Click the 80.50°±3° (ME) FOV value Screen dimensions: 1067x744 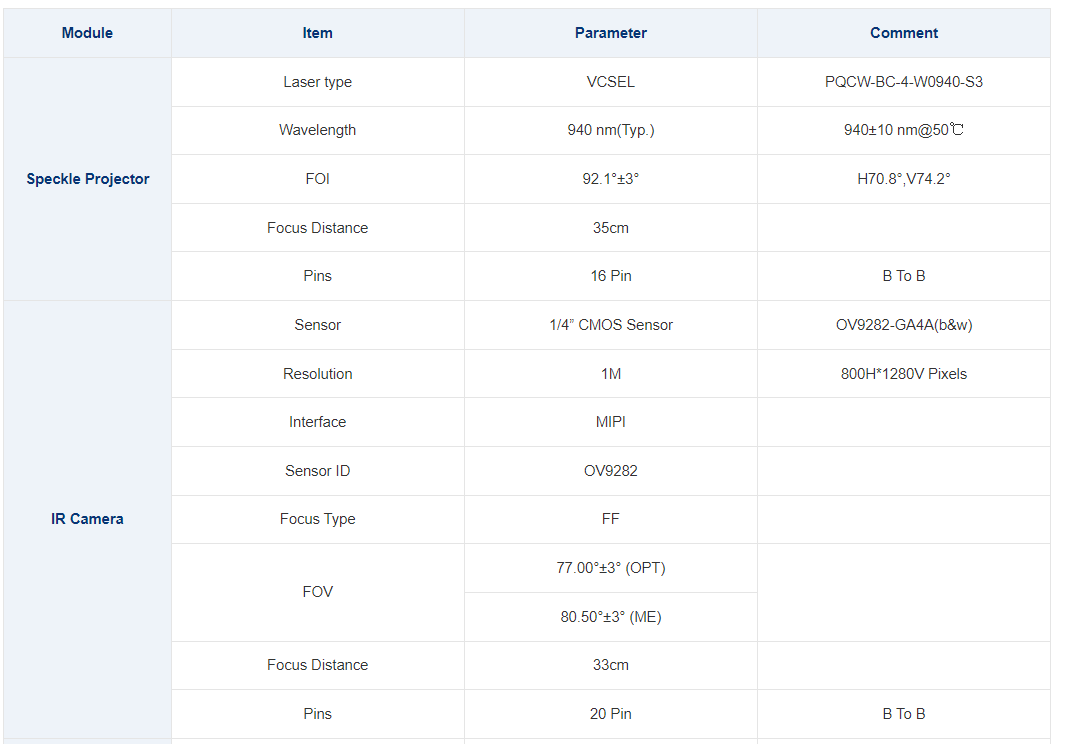[610, 617]
